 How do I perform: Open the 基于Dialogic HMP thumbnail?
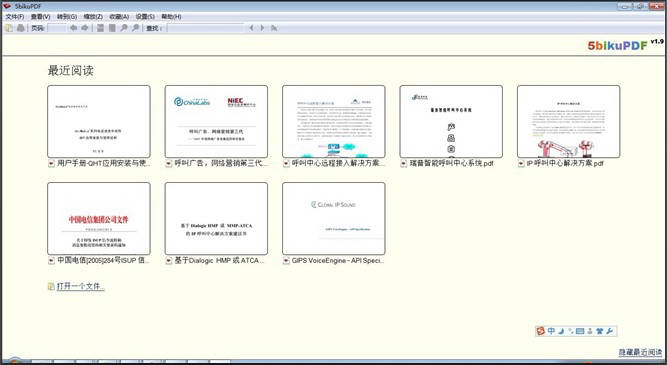[x=216, y=219]
